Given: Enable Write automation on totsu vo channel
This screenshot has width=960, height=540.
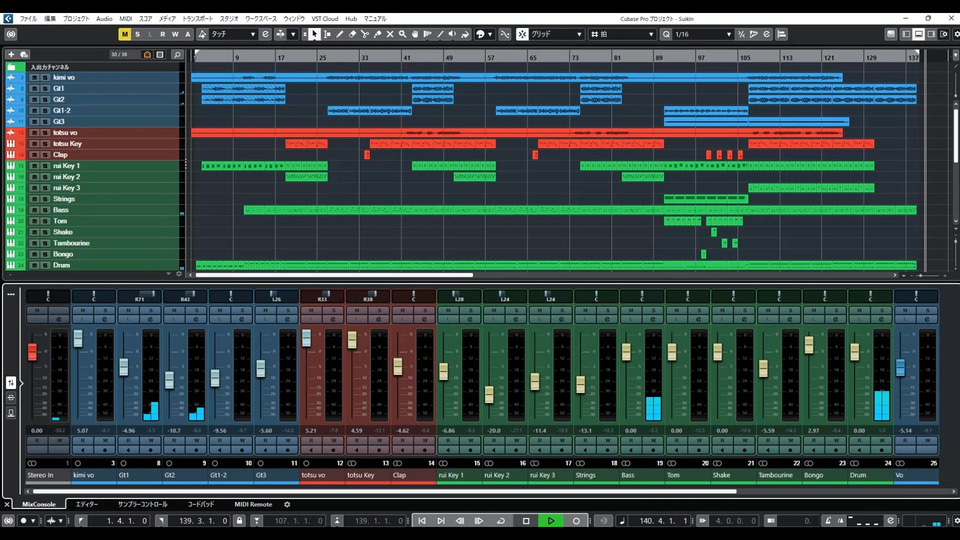Looking at the screenshot, I should pyautogui.click(x=331, y=440).
